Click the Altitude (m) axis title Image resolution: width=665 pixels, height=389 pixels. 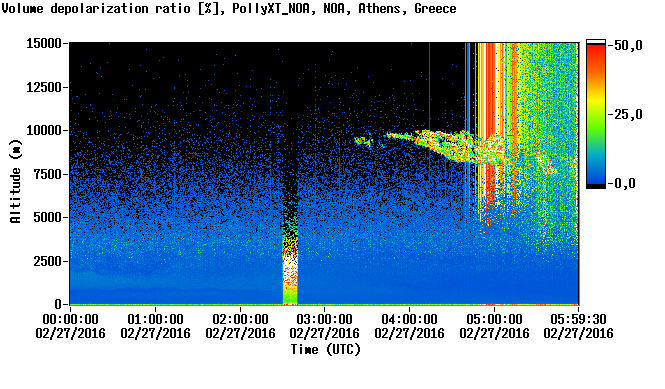(x=15, y=182)
